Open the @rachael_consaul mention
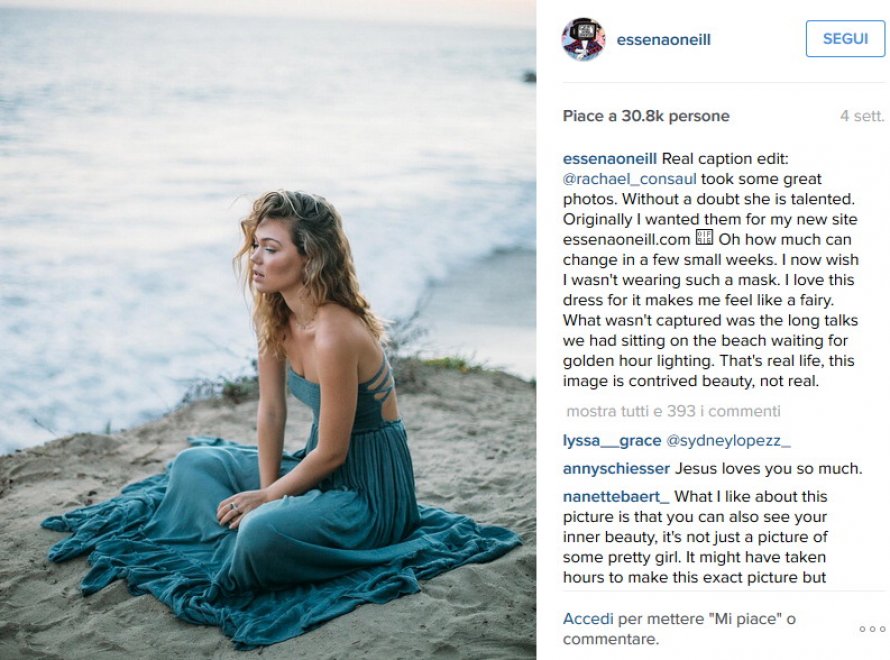 point(629,179)
